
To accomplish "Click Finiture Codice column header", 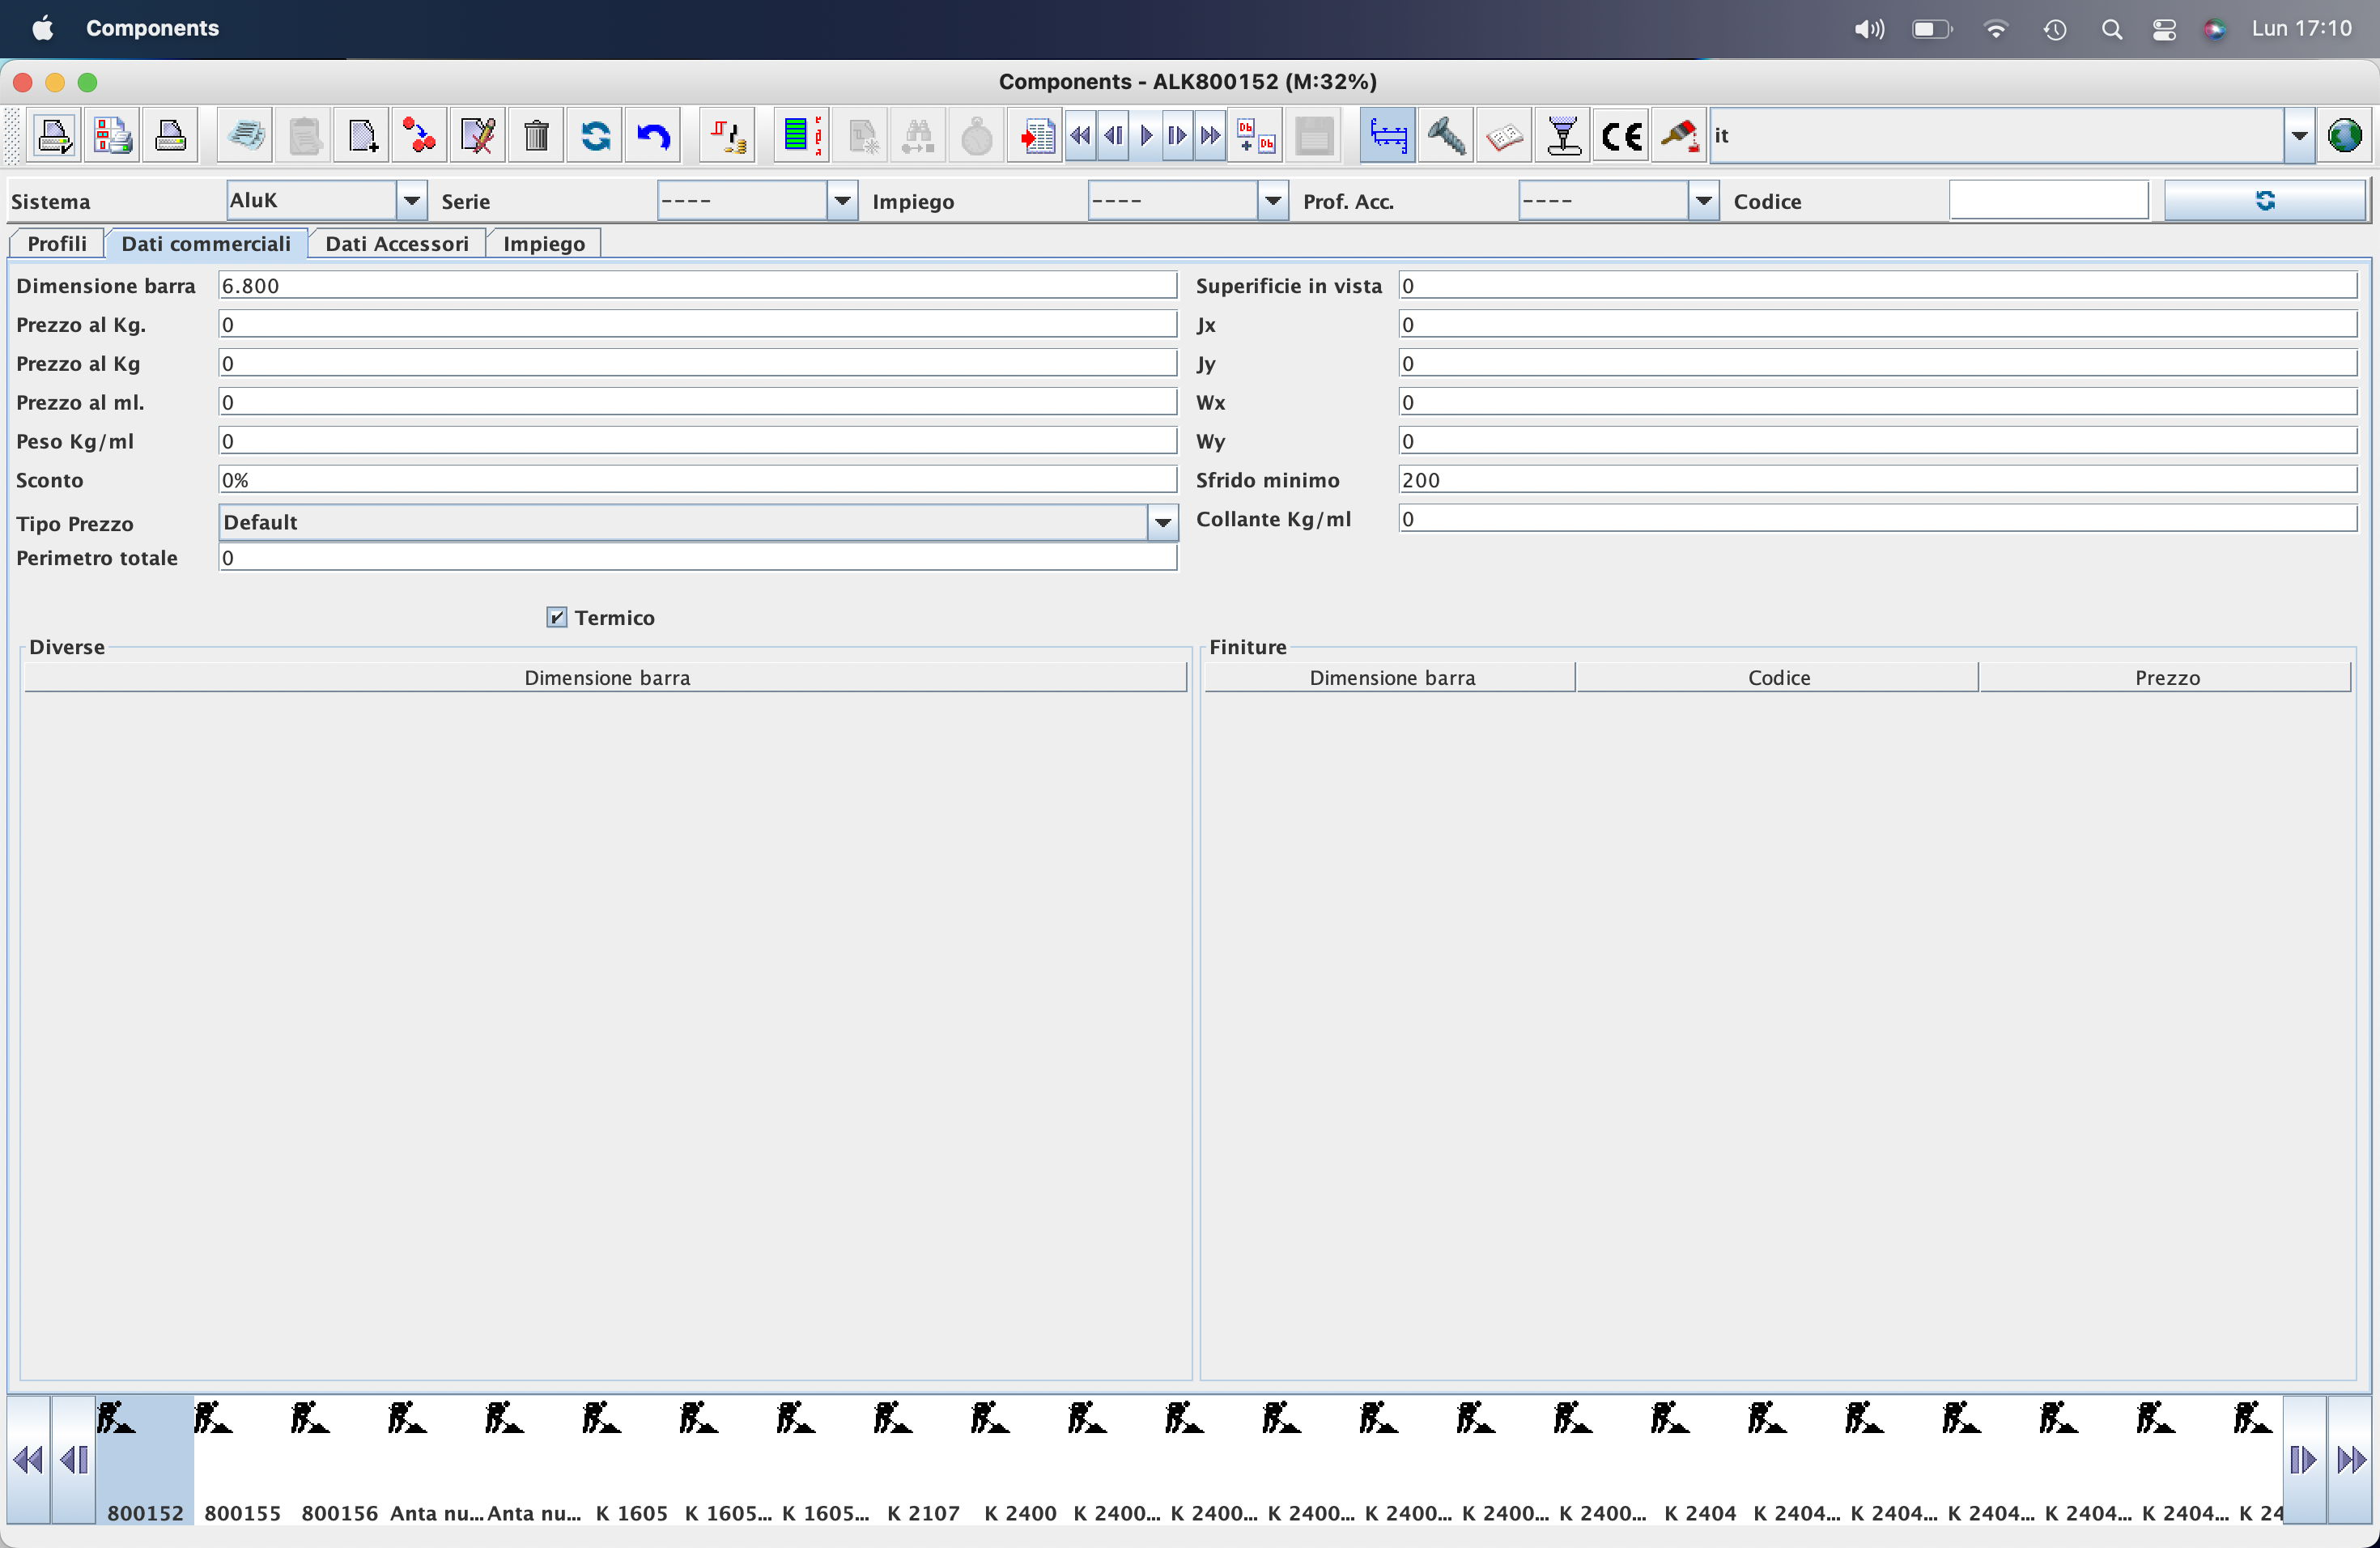I will click(1778, 677).
